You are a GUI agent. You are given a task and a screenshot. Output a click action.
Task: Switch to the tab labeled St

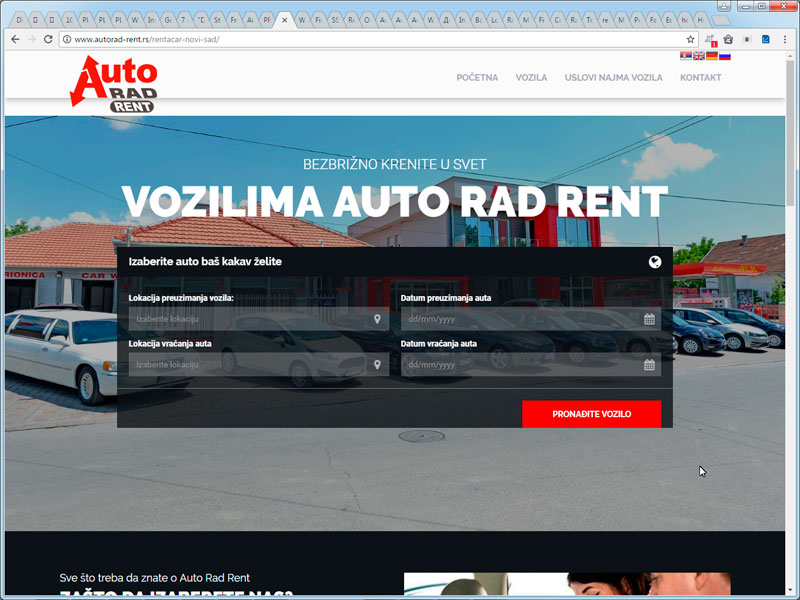pos(217,20)
